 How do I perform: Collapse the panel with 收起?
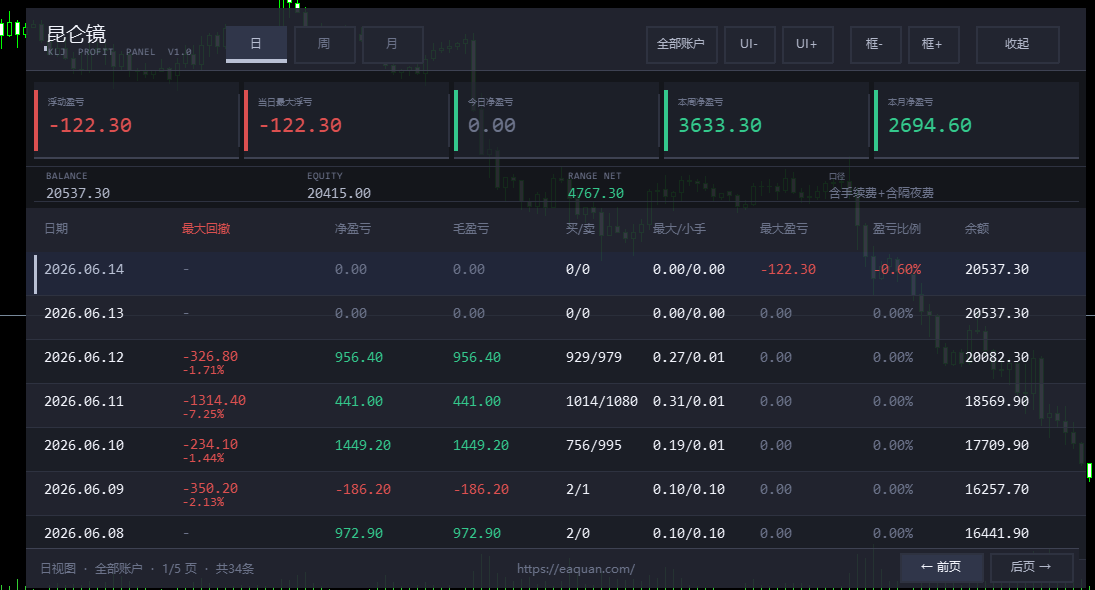(1017, 44)
